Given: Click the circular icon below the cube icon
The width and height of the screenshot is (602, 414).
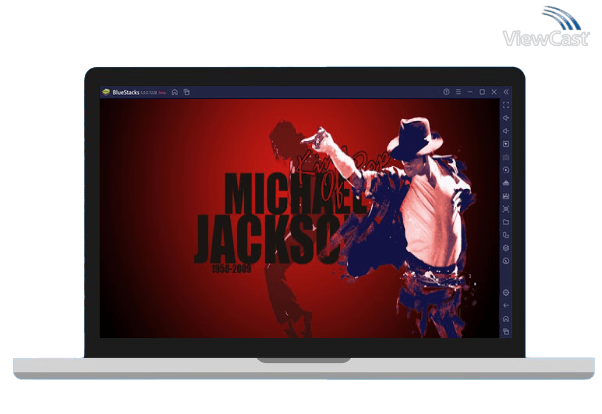Looking at the screenshot, I should coord(506,261).
